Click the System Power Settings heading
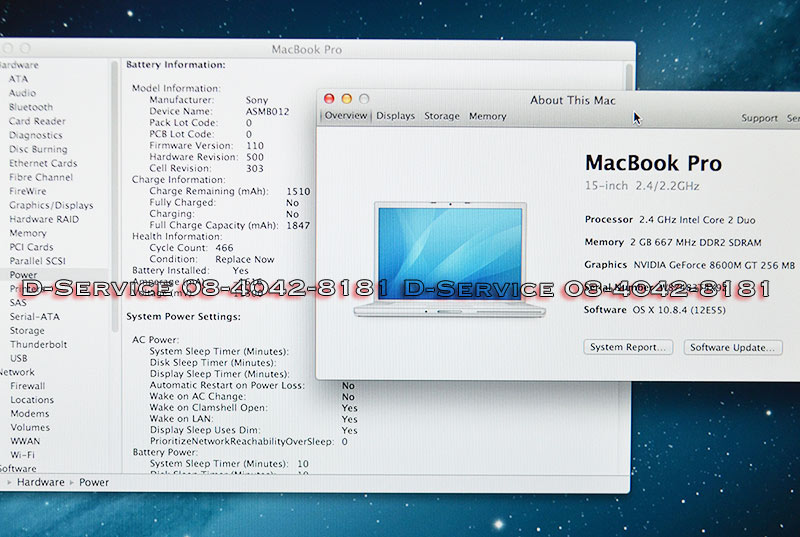Image resolution: width=800 pixels, height=537 pixels. coord(183,317)
